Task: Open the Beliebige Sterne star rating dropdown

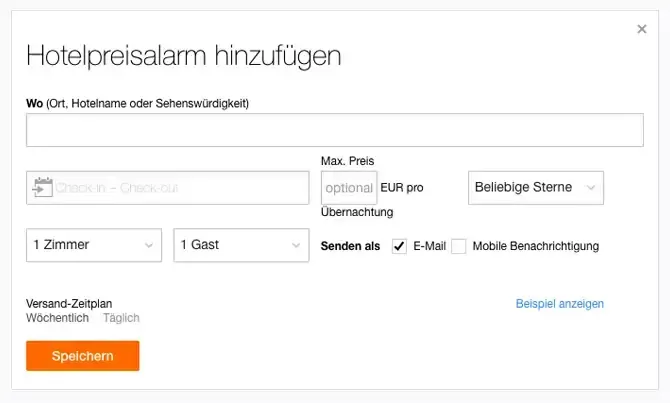Action: point(535,187)
